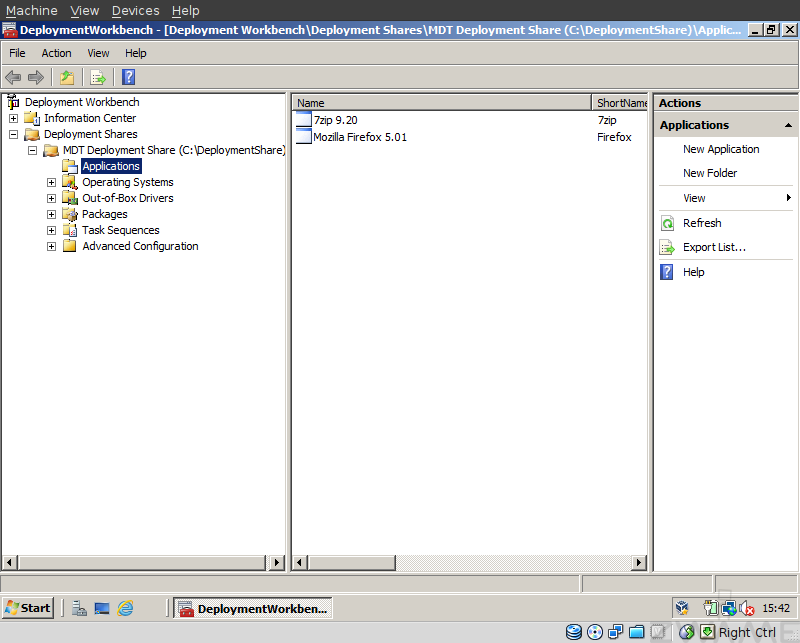Click DeploymentWorkbench taskbar button

(253, 608)
